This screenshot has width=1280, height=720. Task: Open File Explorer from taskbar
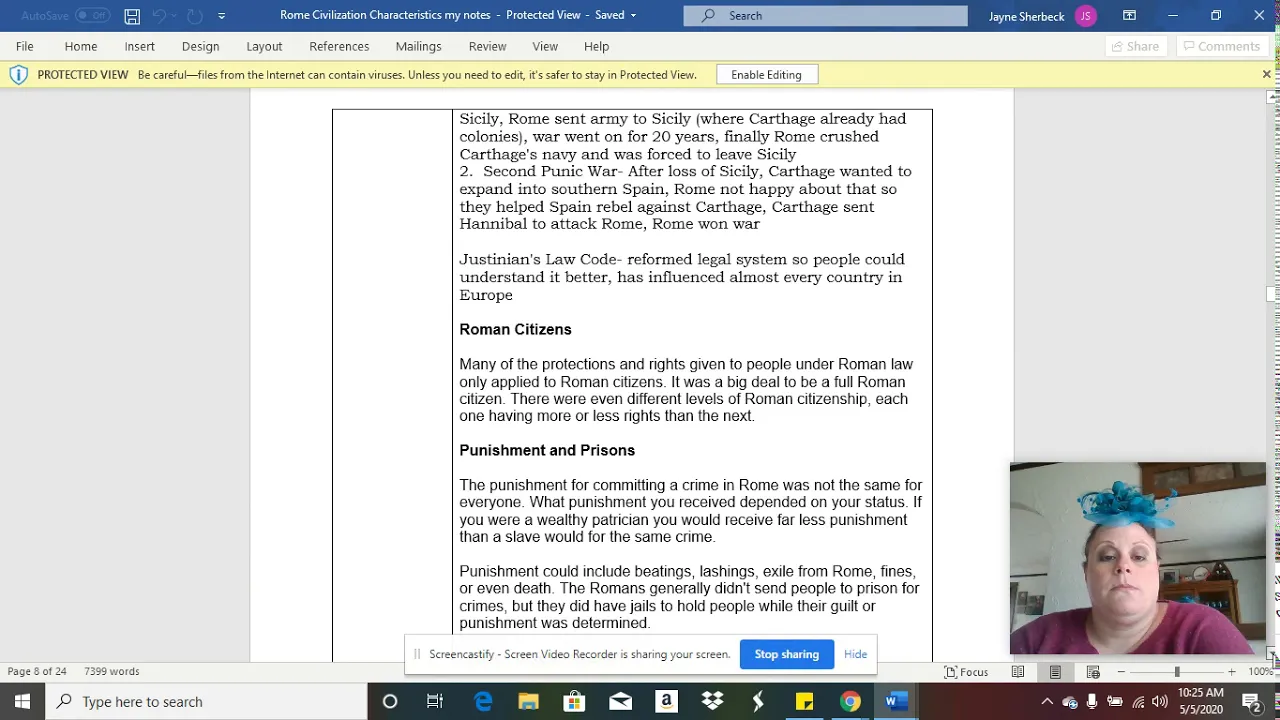pyautogui.click(x=528, y=702)
